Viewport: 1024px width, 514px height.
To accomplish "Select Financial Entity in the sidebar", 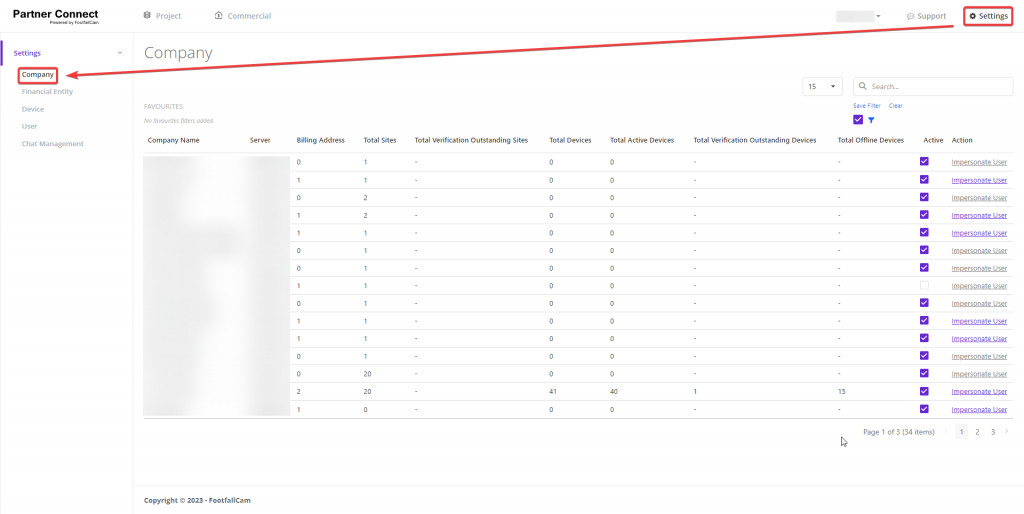I will 47,91.
